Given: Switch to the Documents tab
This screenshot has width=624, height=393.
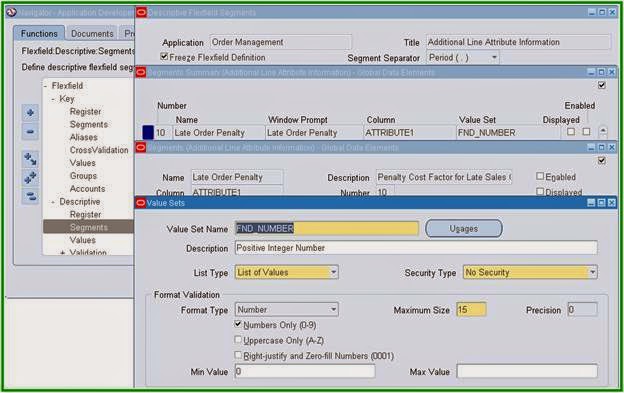Looking at the screenshot, I should pos(92,34).
